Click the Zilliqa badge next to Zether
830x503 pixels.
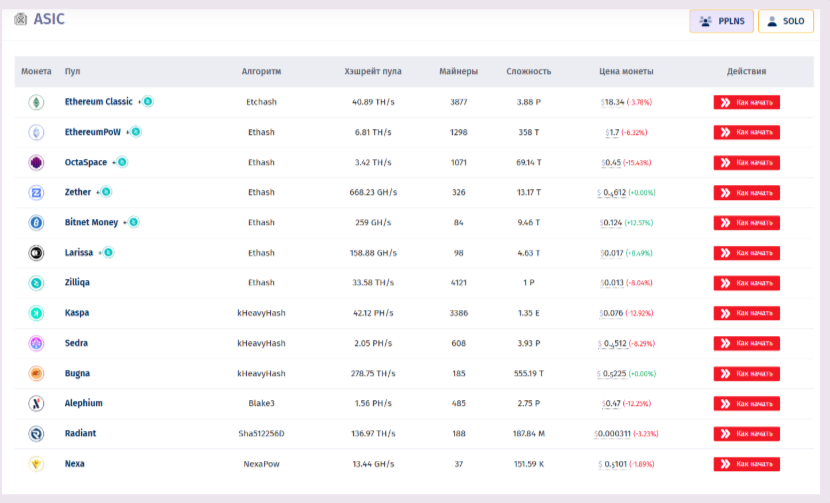tap(106, 192)
